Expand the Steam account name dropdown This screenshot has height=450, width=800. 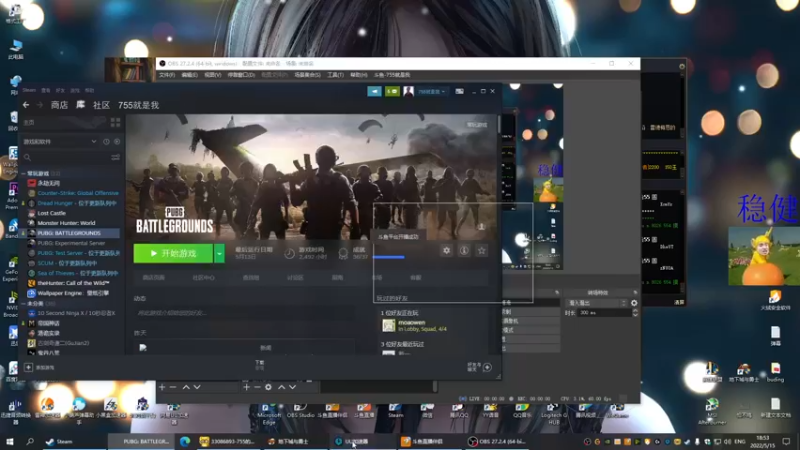[432, 91]
